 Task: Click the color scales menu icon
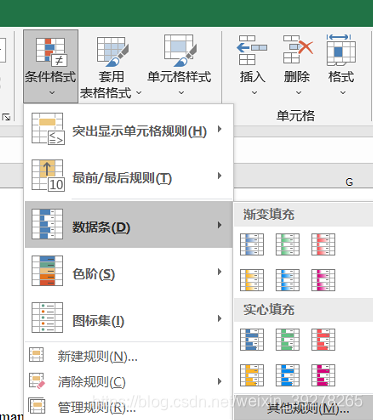click(x=47, y=271)
